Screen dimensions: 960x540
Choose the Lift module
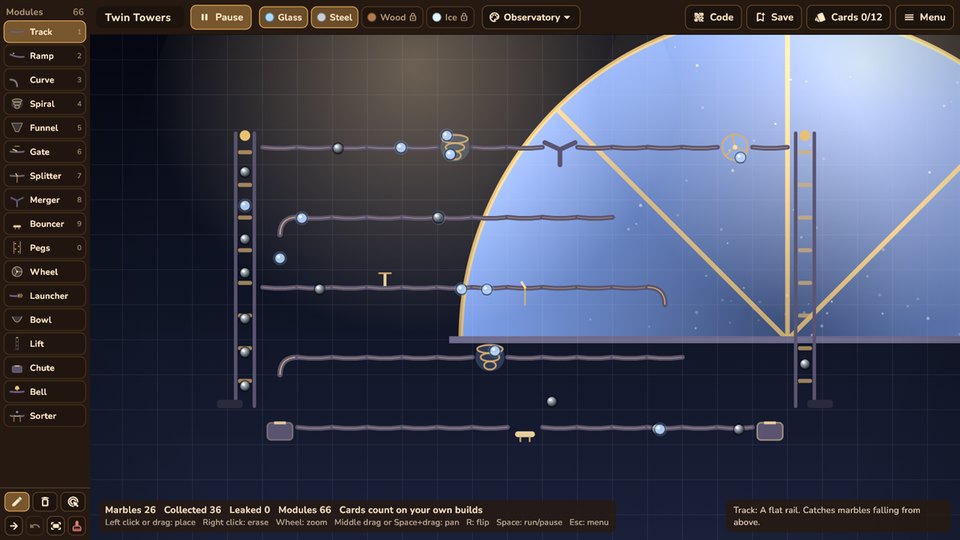(45, 343)
